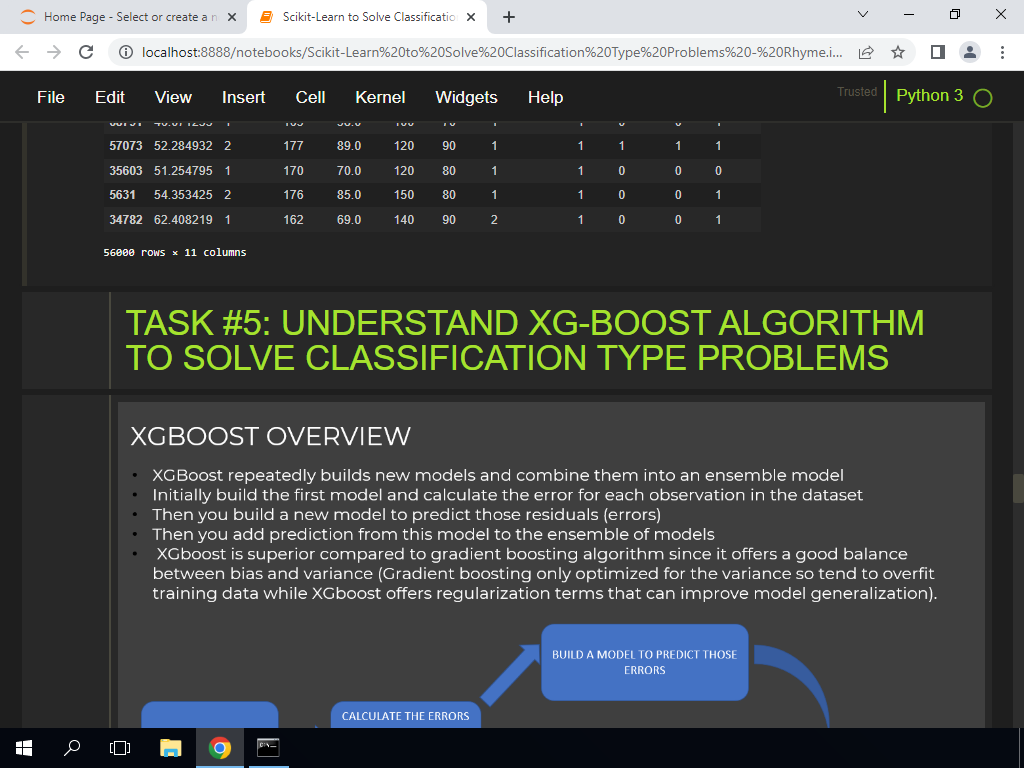This screenshot has height=768, width=1024.
Task: Click the bullet about predicting residuals (errors)
Action: 406,515
